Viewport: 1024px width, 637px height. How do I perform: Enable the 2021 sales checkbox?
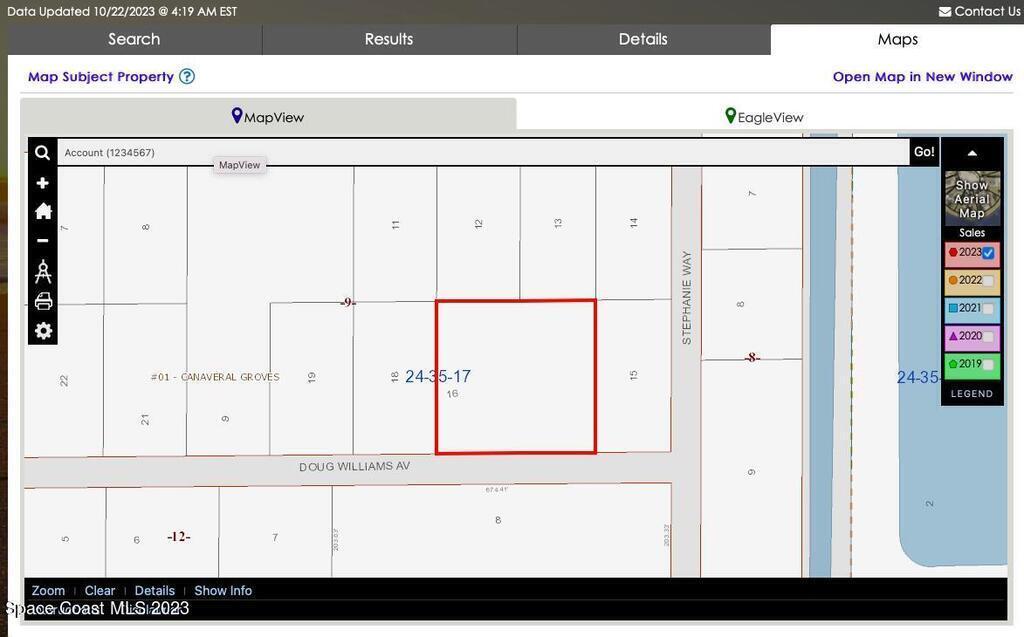(x=988, y=309)
